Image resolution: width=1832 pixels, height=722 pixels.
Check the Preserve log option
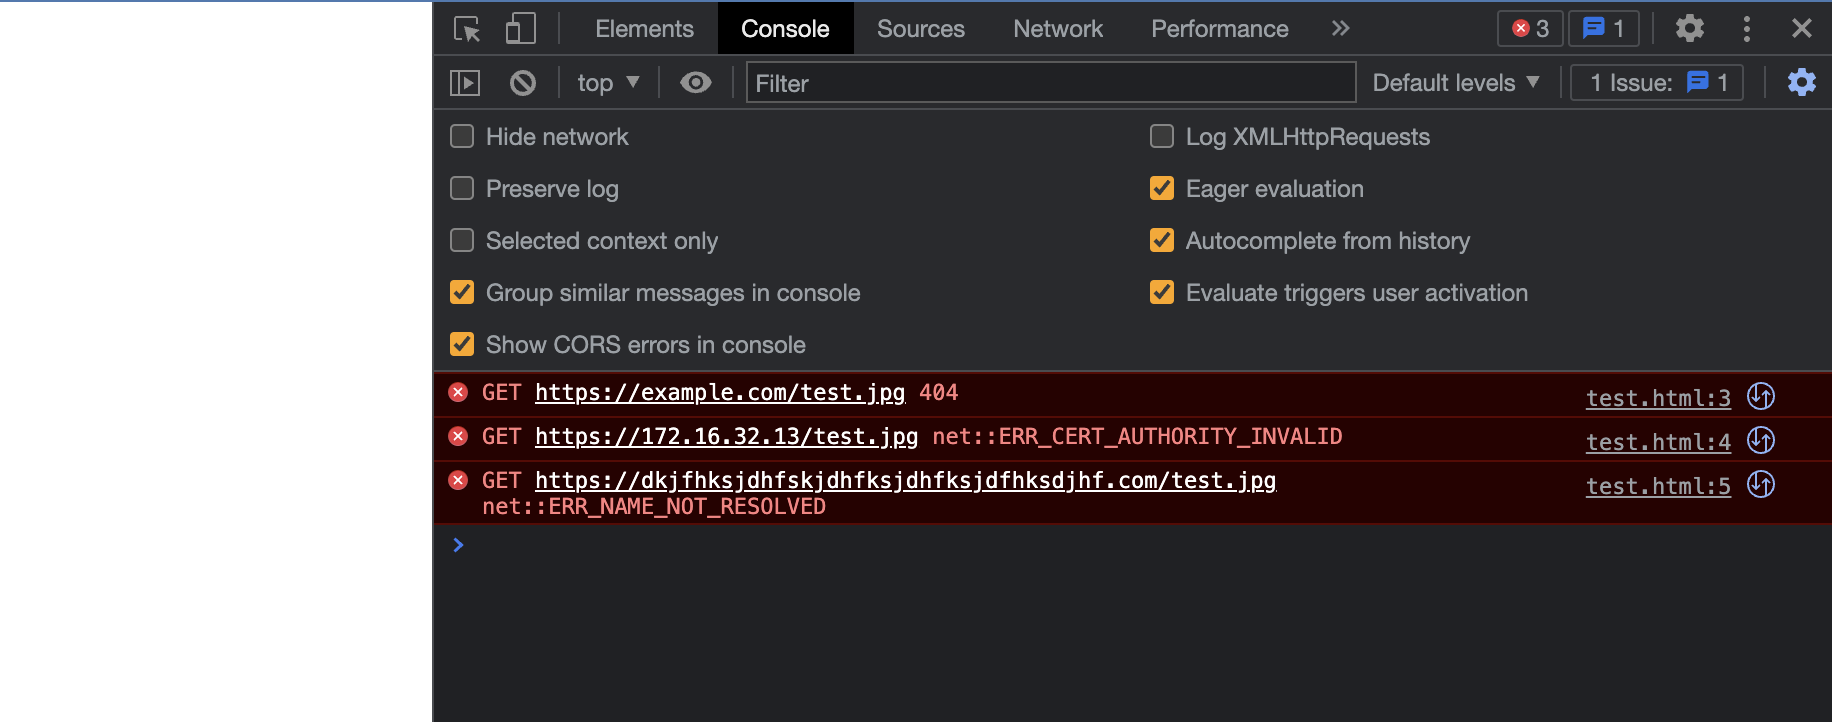[x=462, y=189]
